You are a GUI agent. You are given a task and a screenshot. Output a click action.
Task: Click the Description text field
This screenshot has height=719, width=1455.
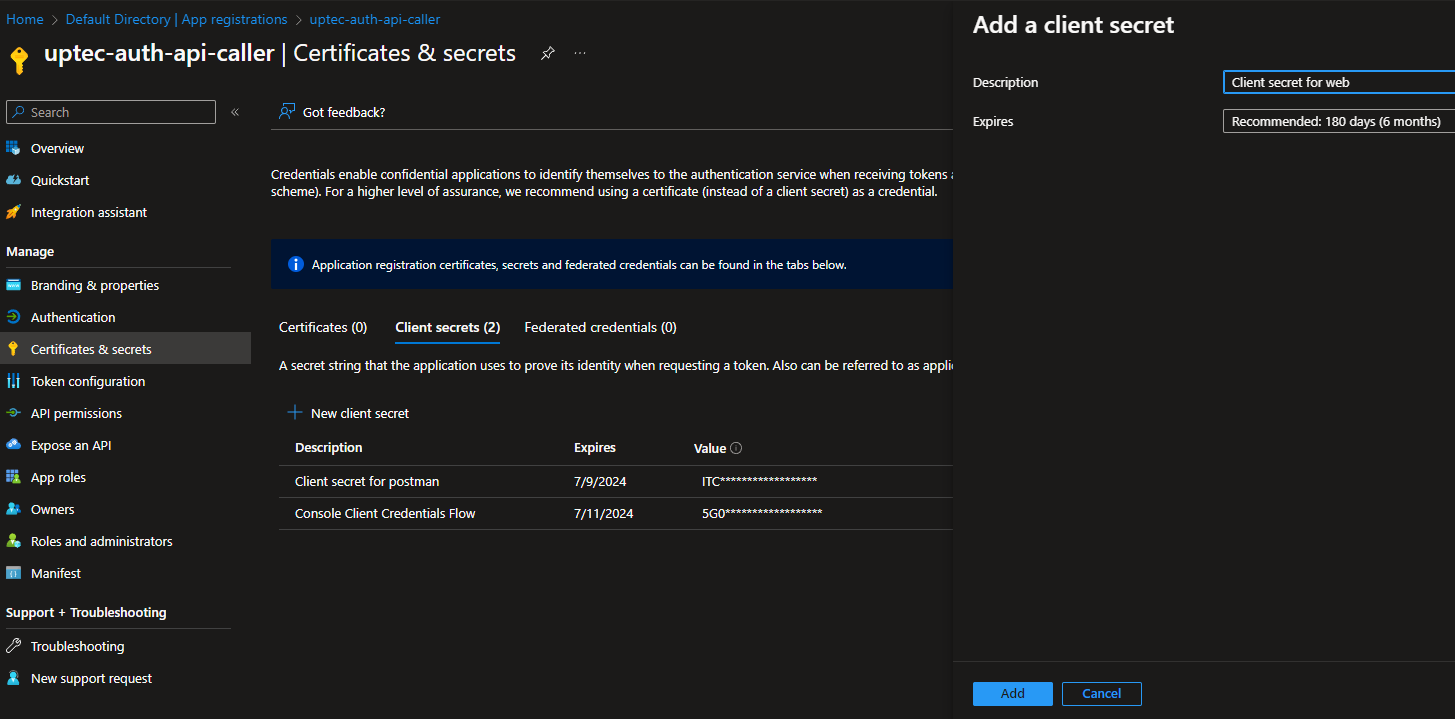click(1338, 82)
